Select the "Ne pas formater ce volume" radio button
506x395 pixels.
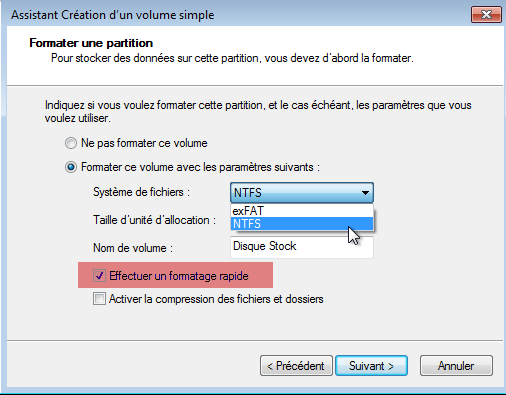tap(71, 143)
